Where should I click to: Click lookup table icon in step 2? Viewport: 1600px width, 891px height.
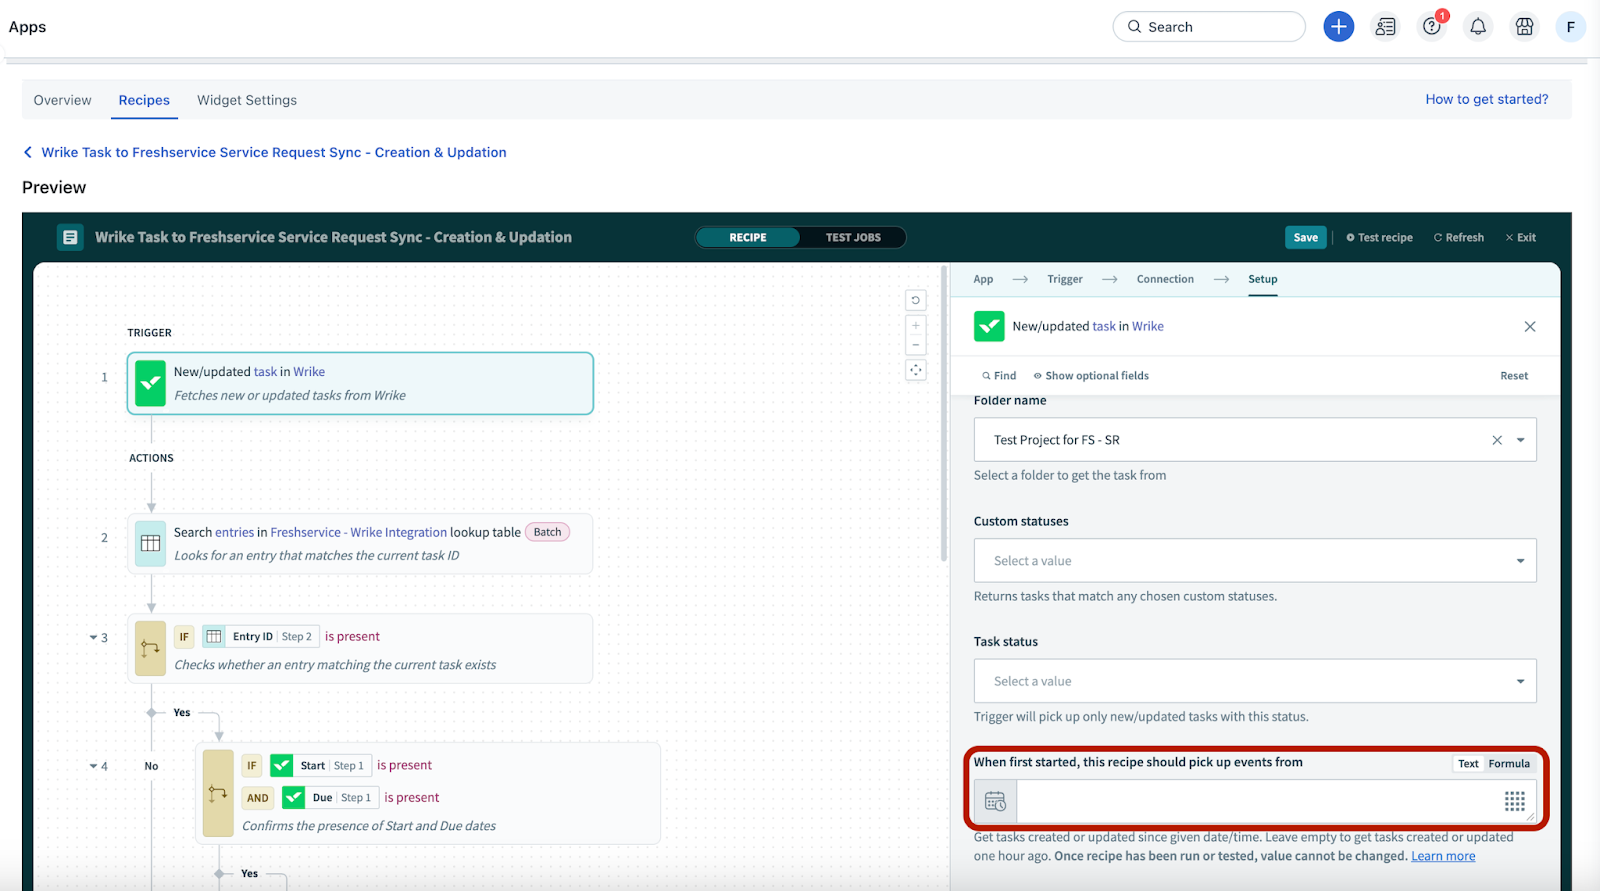tap(150, 543)
